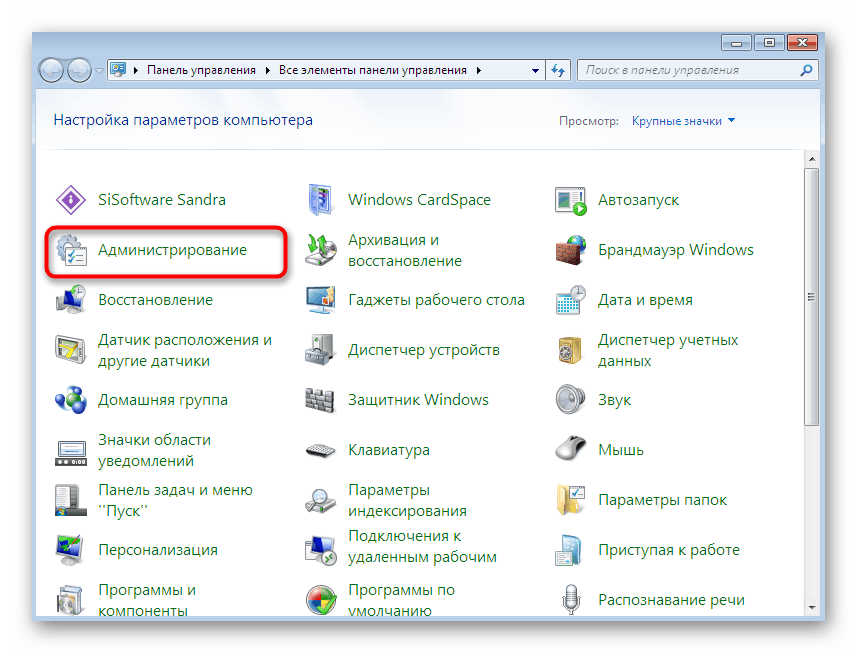Open the Восстановление link text

pyautogui.click(x=156, y=300)
